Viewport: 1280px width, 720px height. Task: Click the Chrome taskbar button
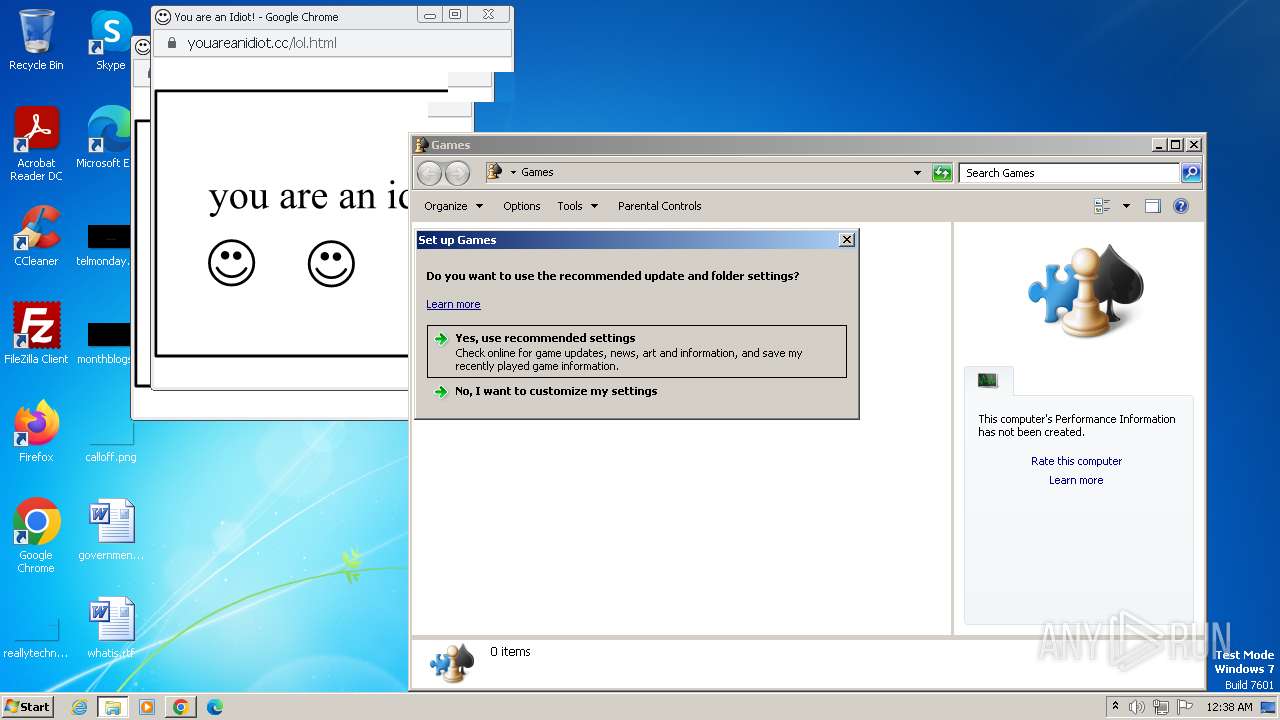180,707
